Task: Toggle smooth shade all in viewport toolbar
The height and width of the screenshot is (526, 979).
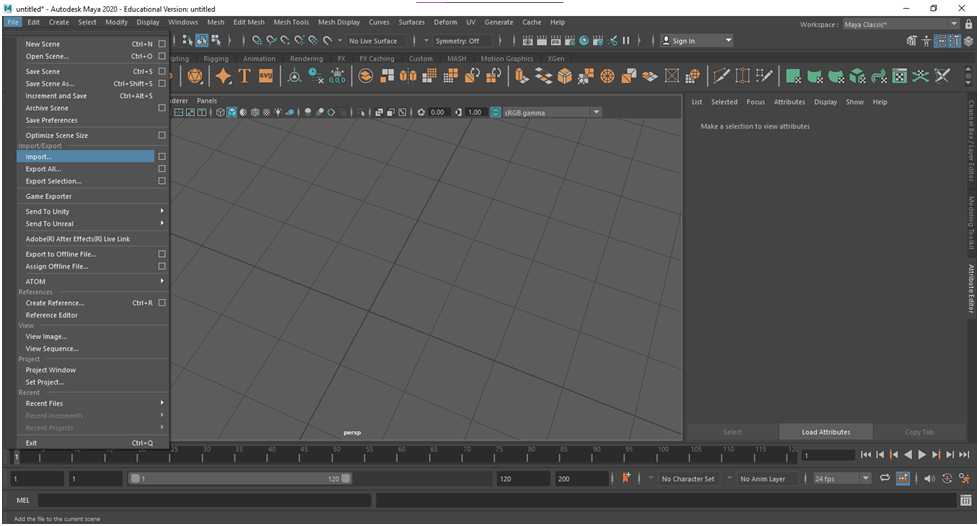Action: pyautogui.click(x=232, y=112)
